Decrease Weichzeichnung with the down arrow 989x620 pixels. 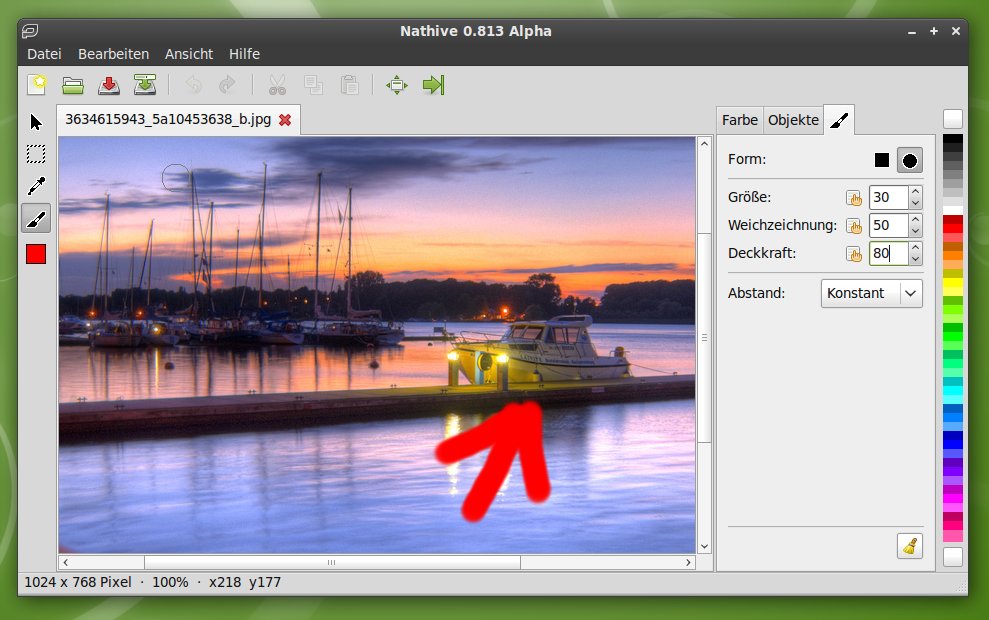point(915,231)
